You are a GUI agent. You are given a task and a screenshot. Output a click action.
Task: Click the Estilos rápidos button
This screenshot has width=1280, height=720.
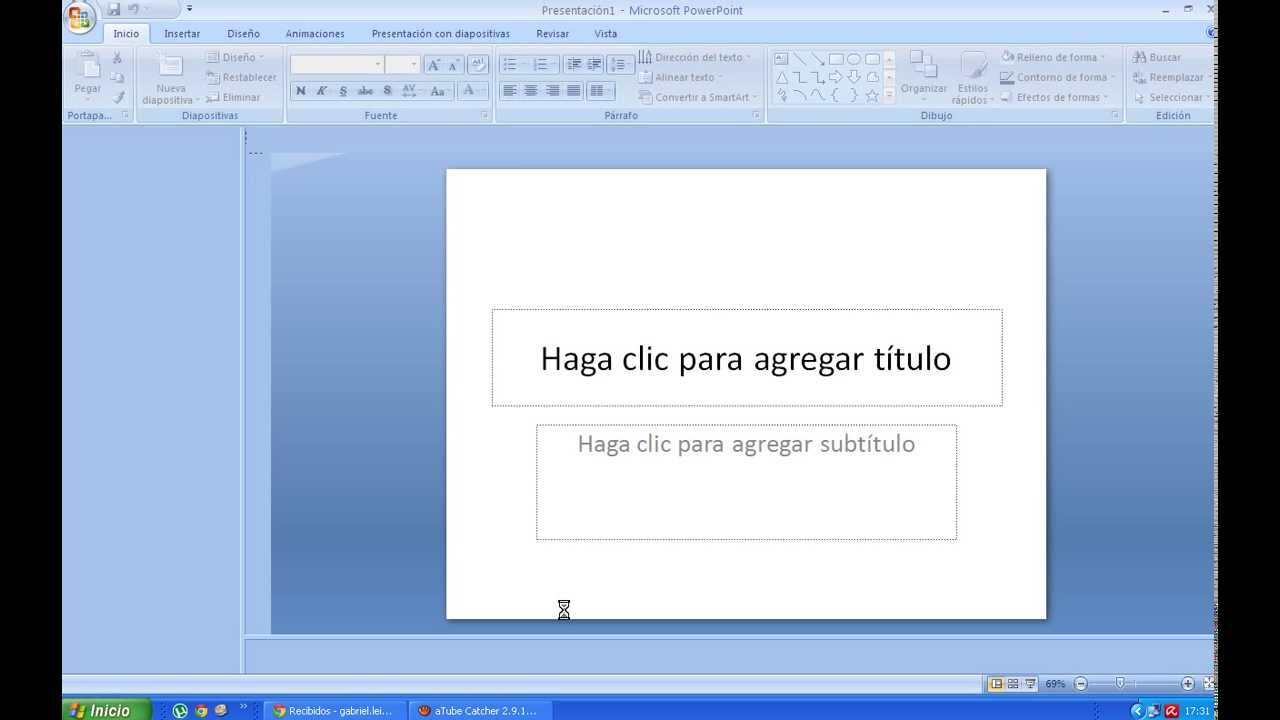[x=973, y=78]
